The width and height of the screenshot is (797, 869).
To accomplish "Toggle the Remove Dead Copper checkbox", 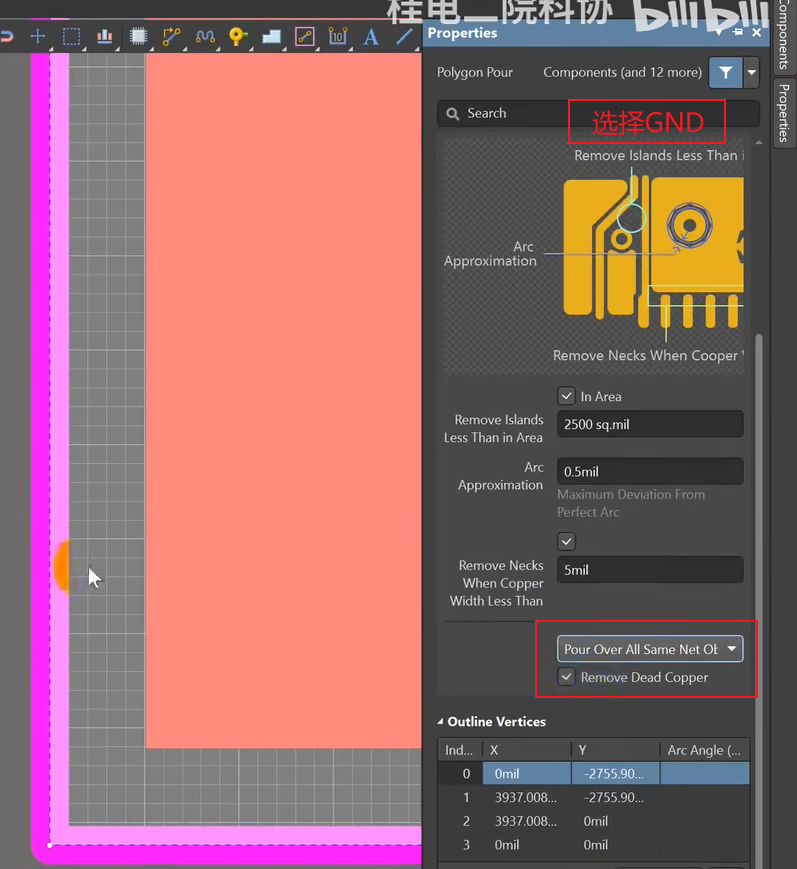I will pos(566,677).
